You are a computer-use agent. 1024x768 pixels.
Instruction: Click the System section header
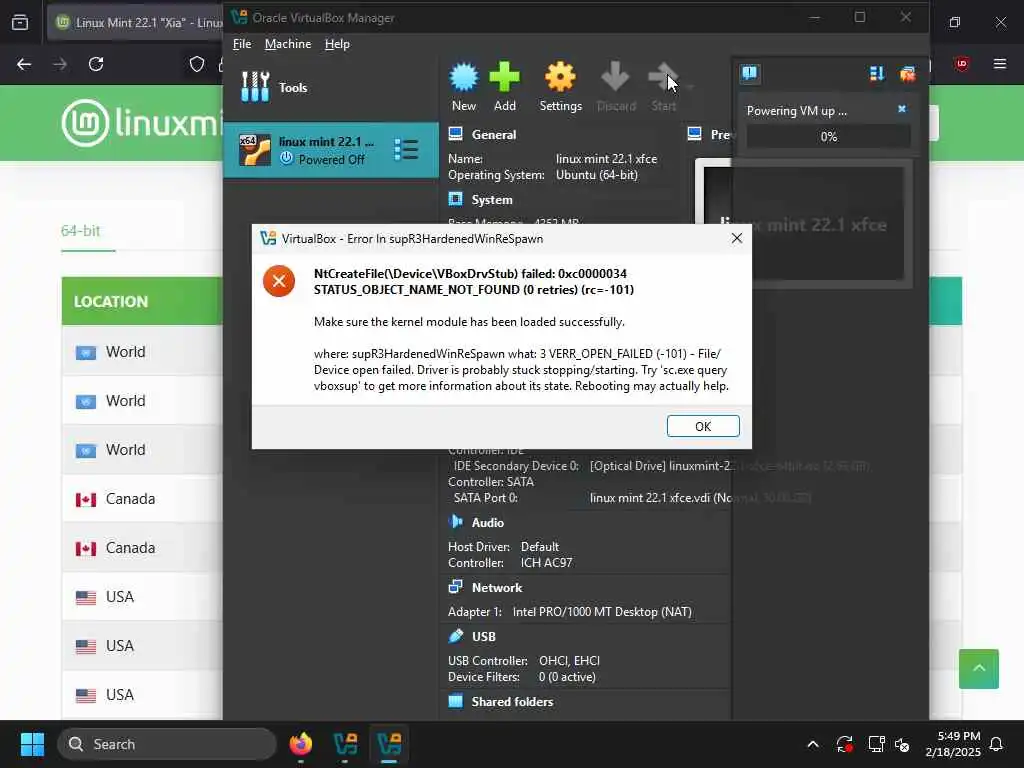[x=492, y=200]
